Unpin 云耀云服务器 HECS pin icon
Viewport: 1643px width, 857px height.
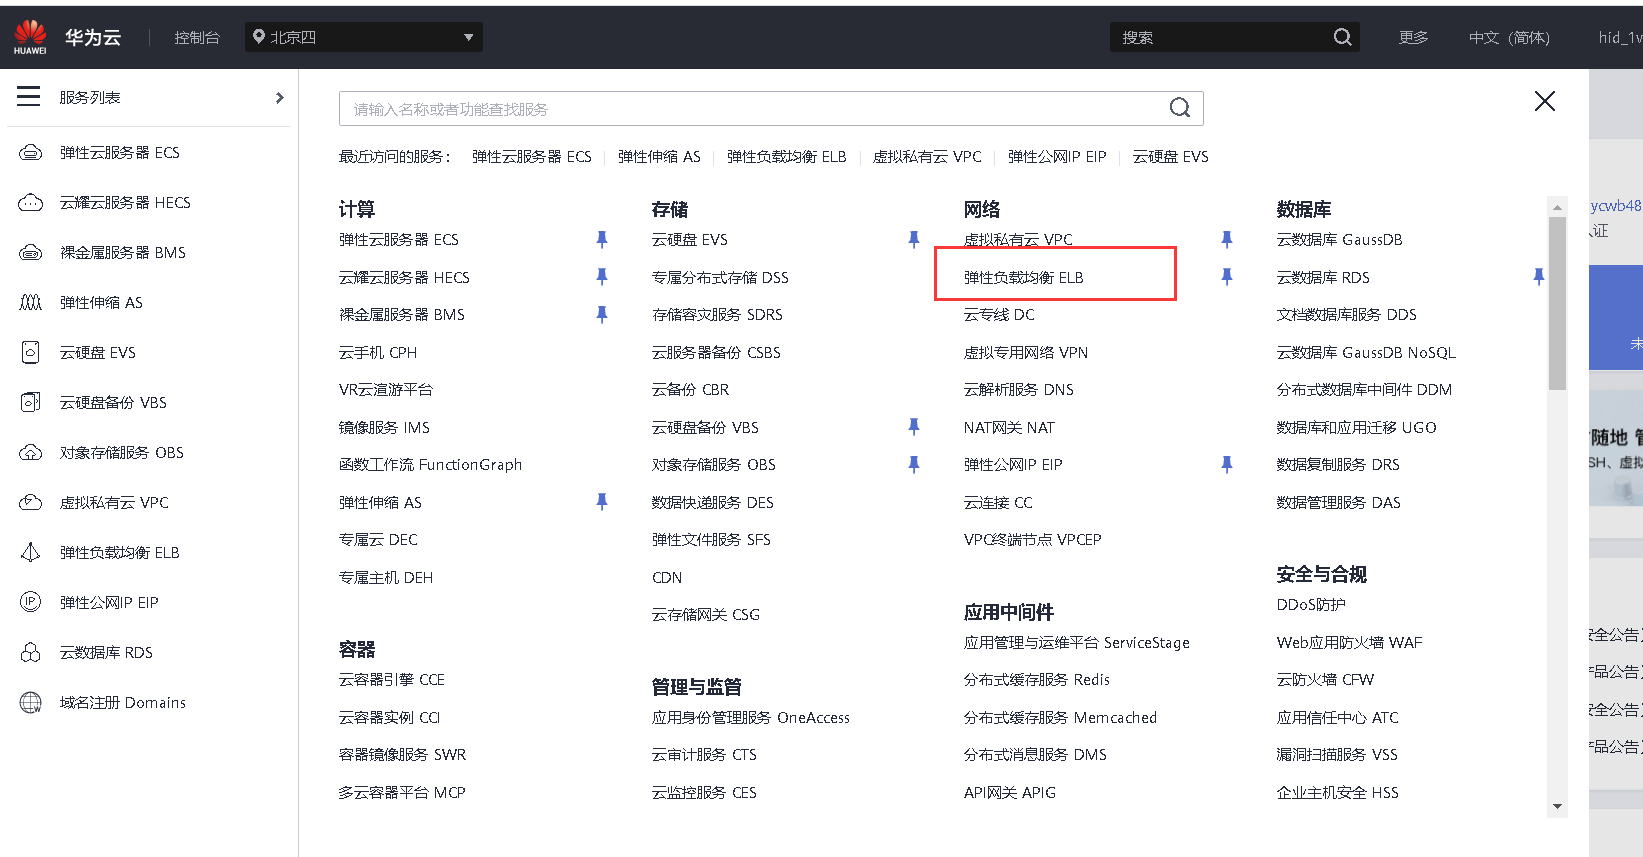pos(602,277)
